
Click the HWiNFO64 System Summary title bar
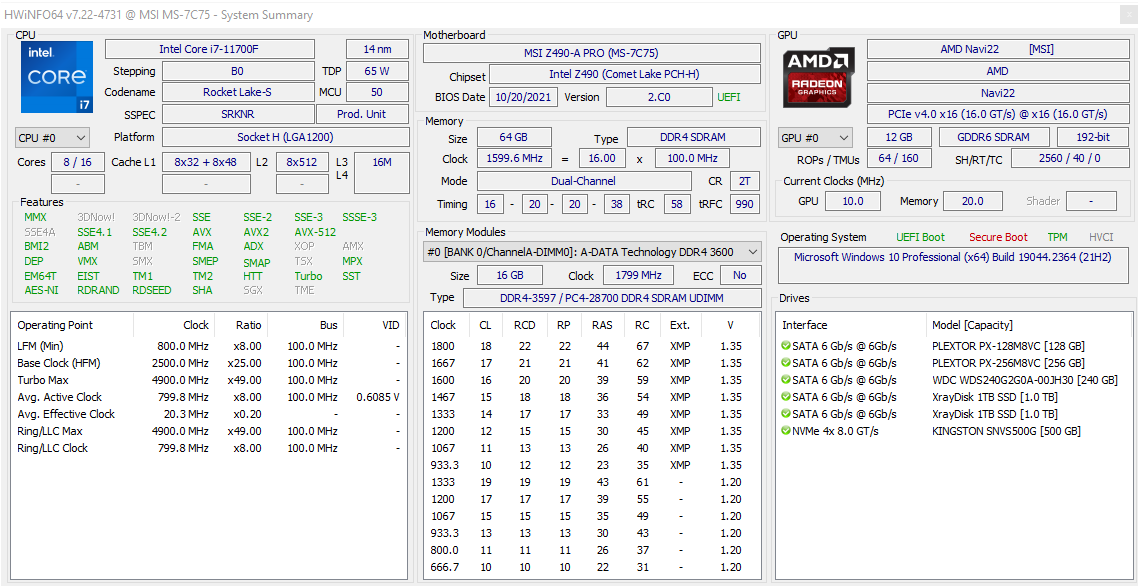point(569,15)
